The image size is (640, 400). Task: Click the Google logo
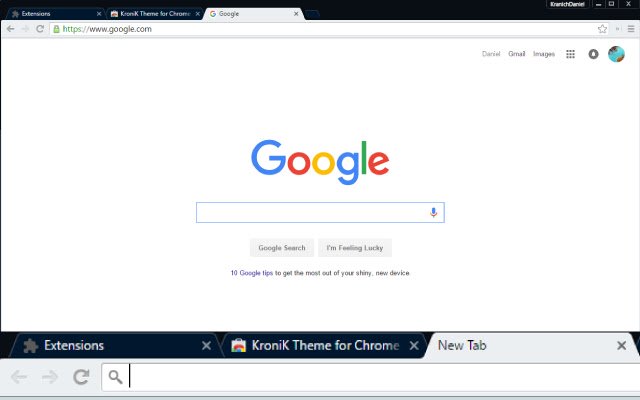coord(320,162)
